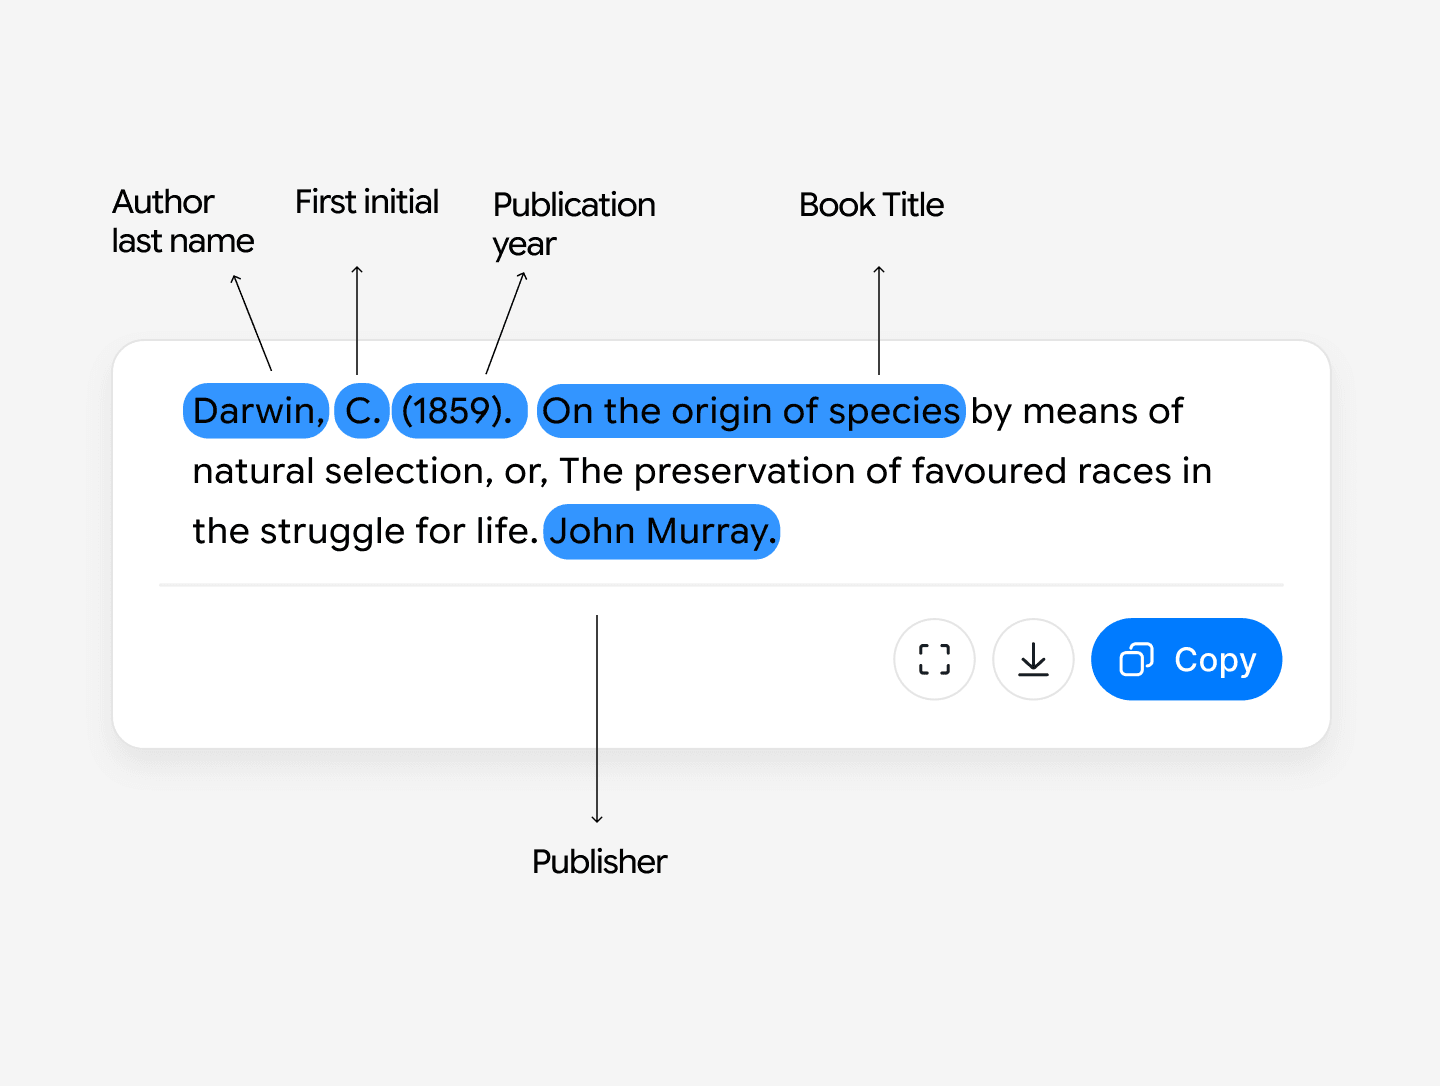
Task: Click the arrow pointing up to Book Title
Action: pyautogui.click(x=879, y=320)
